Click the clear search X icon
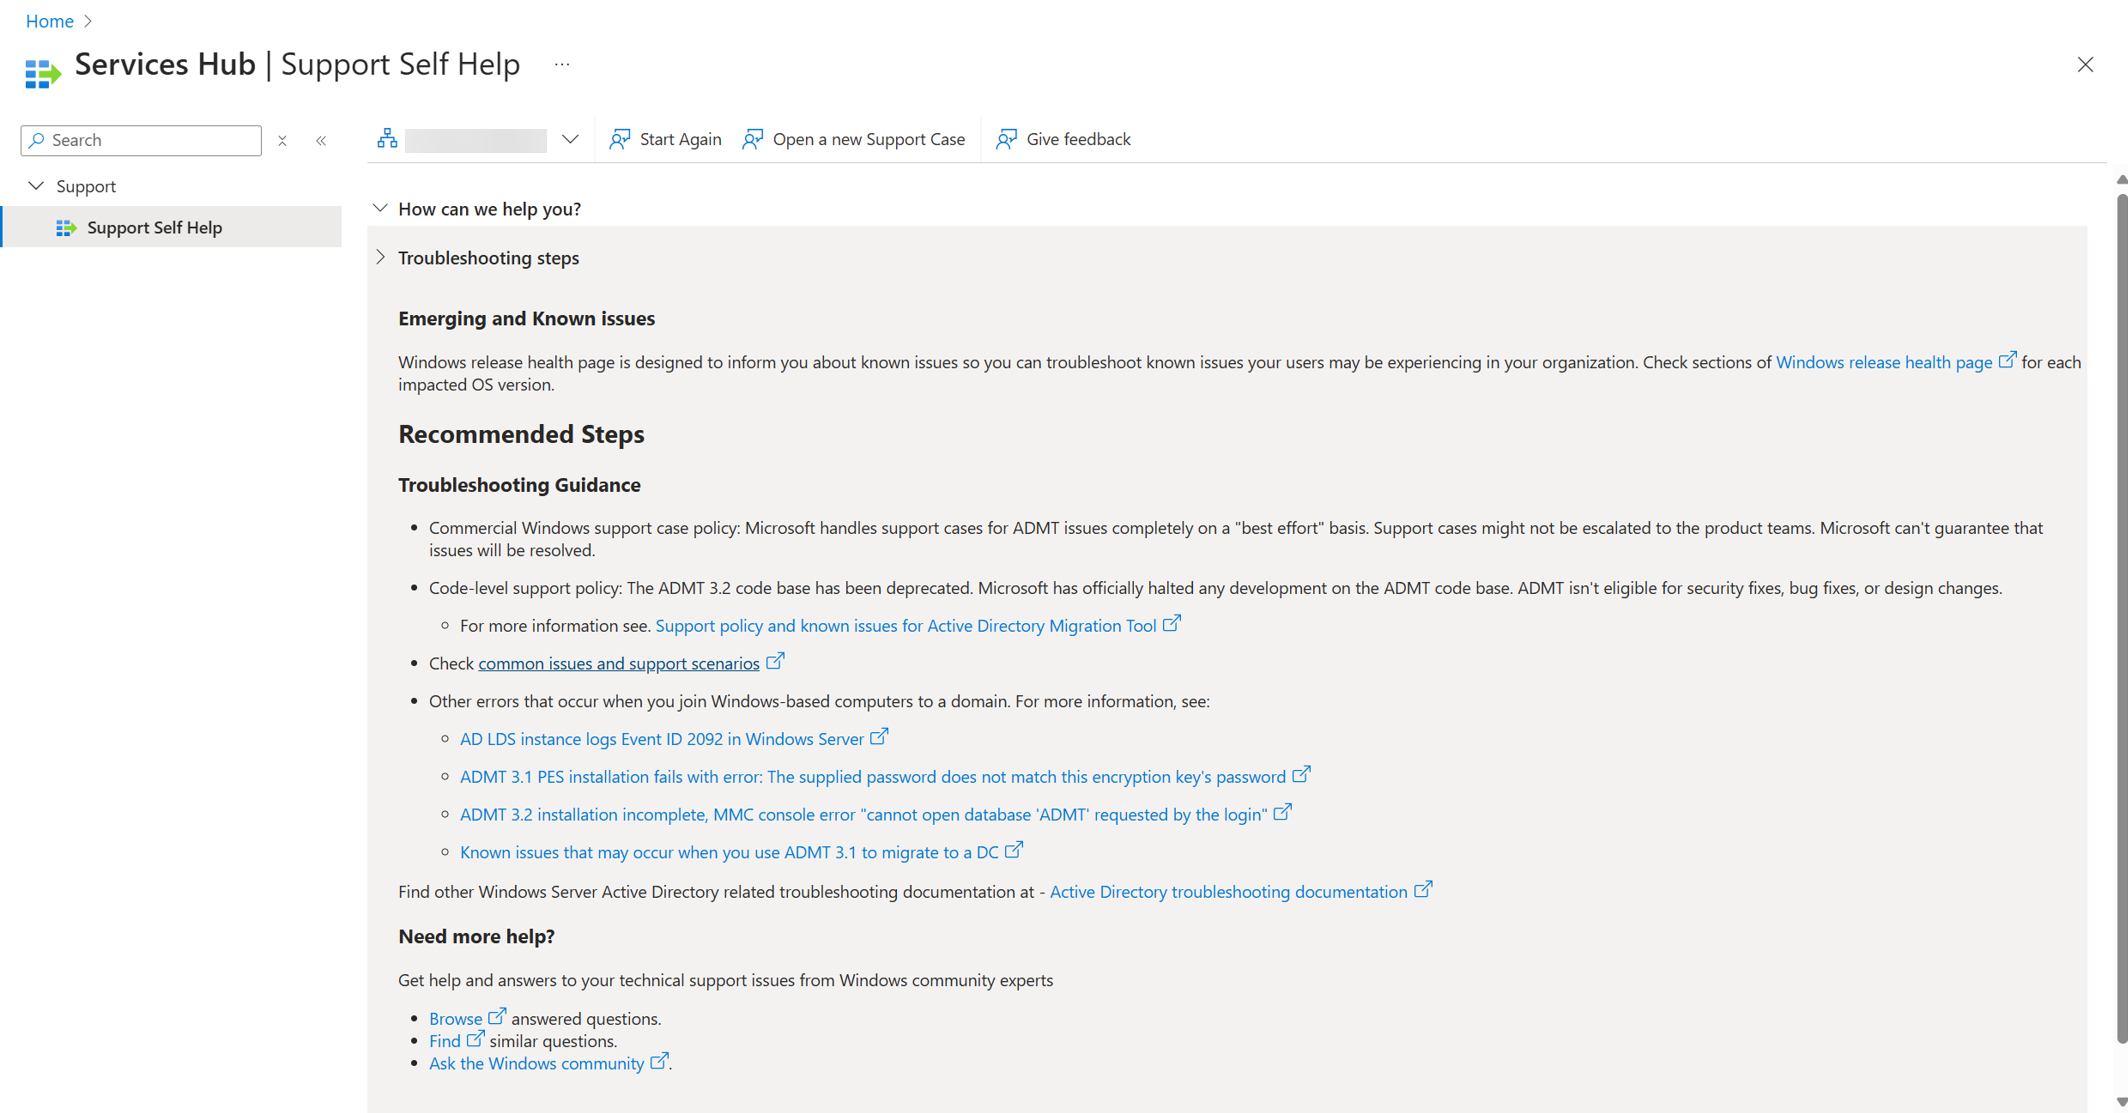The height and width of the screenshot is (1113, 2128). (281, 139)
